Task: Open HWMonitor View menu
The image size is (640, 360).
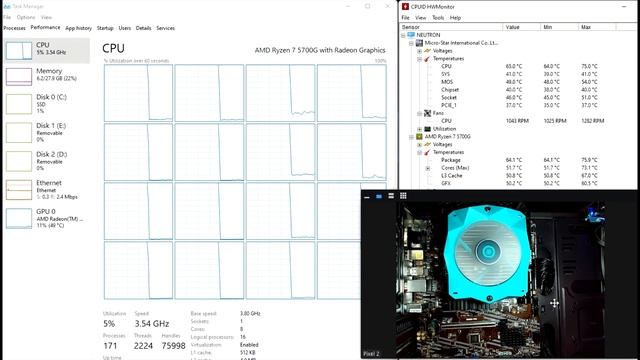Action: tap(420, 18)
